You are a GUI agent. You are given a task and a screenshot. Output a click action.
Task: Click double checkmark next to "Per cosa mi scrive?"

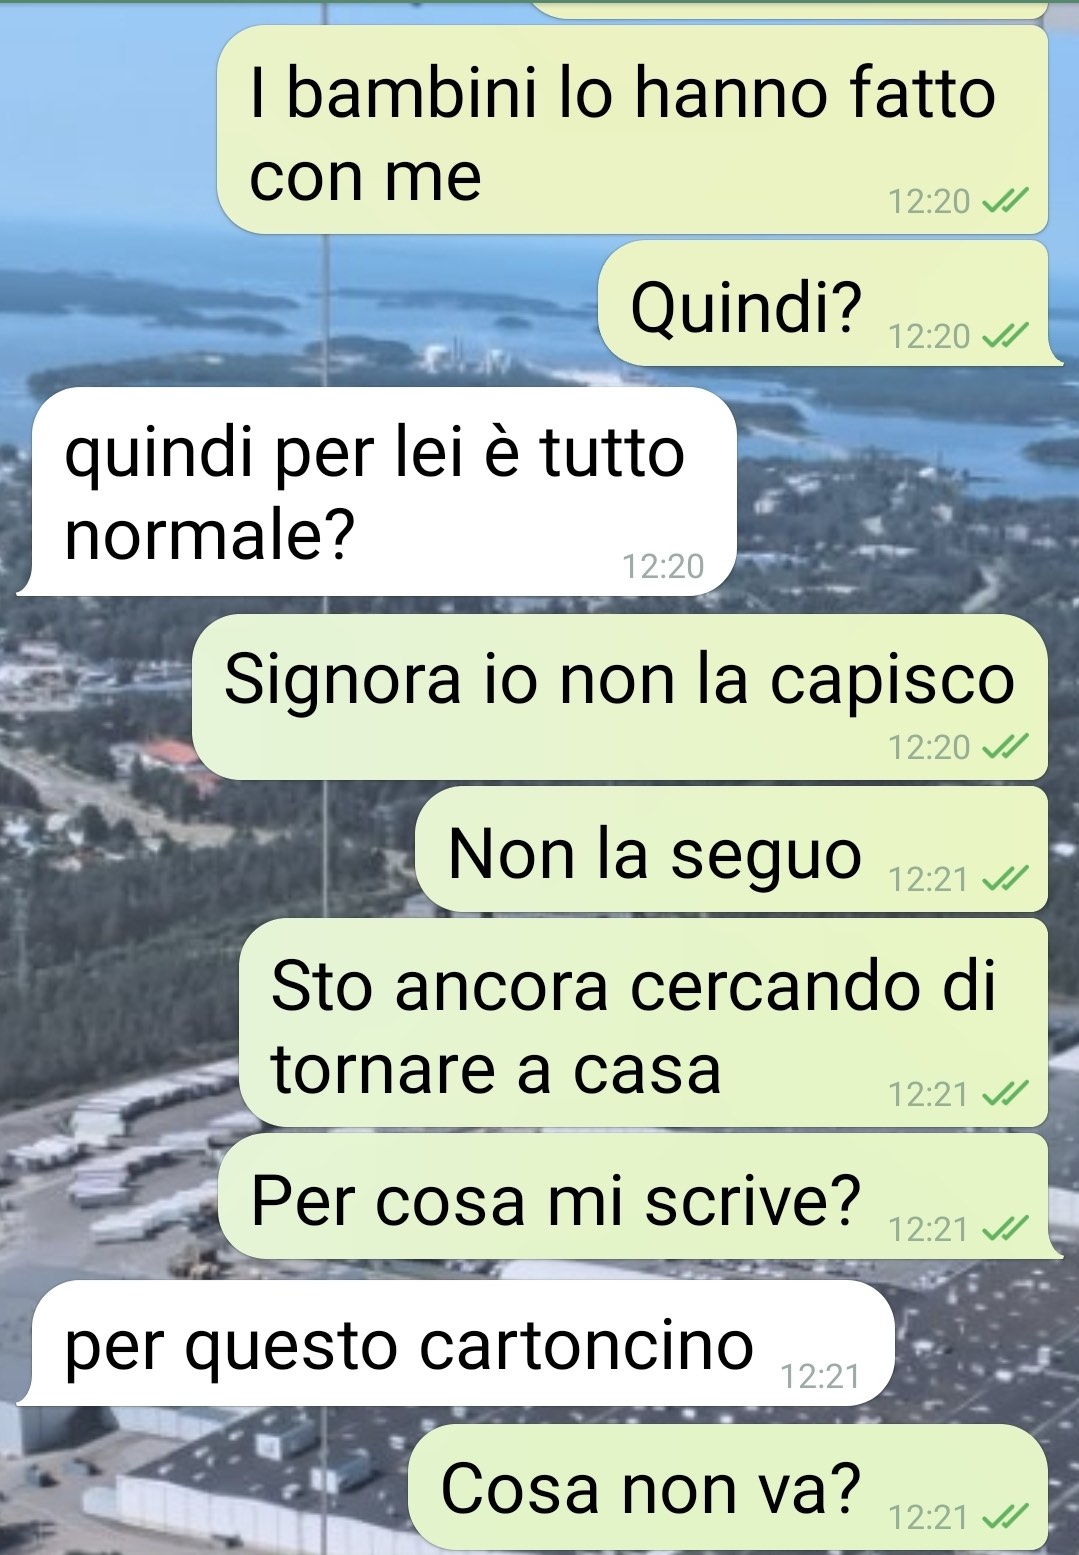(1005, 1229)
